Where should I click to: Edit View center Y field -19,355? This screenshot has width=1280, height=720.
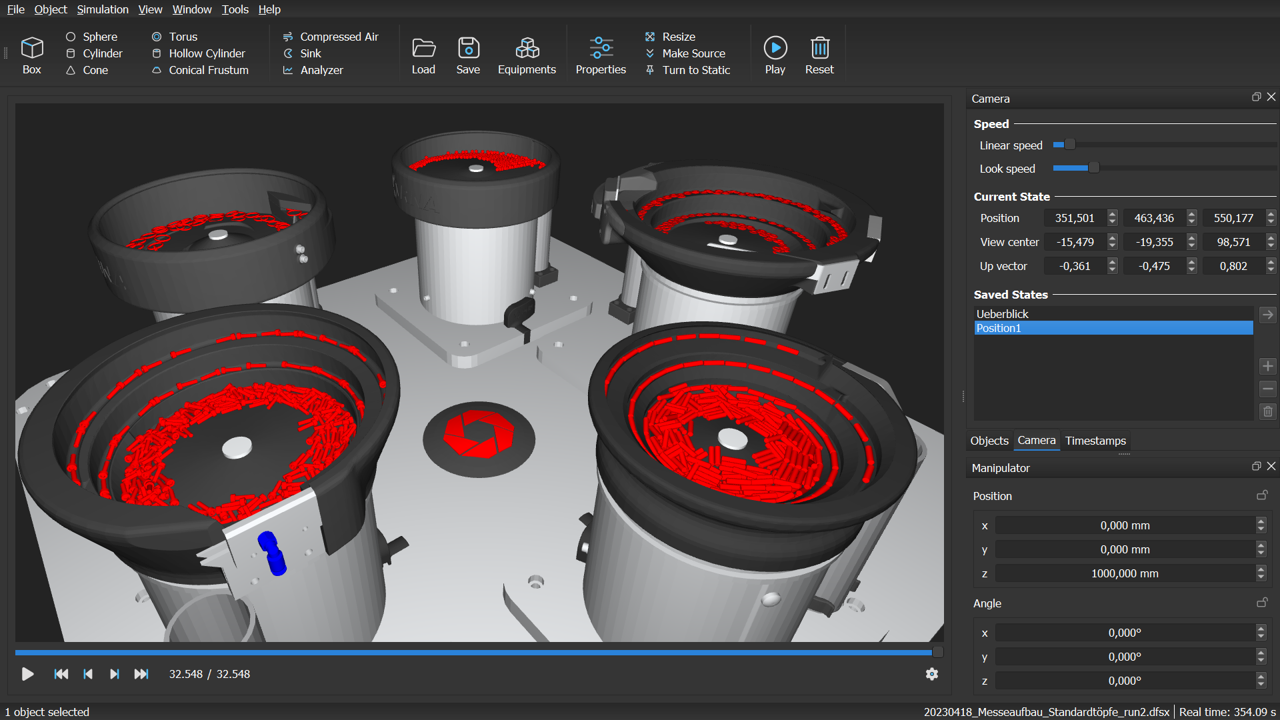click(1154, 242)
